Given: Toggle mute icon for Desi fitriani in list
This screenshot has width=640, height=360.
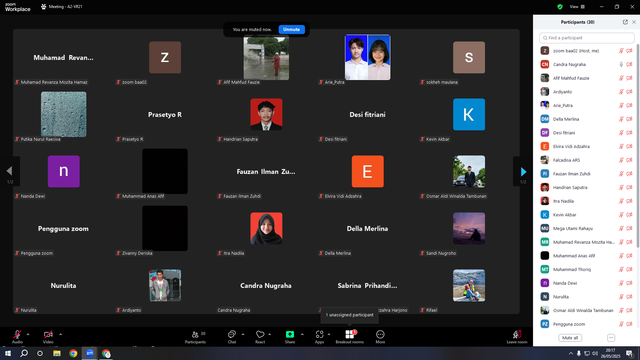Looking at the screenshot, I should tap(621, 133).
